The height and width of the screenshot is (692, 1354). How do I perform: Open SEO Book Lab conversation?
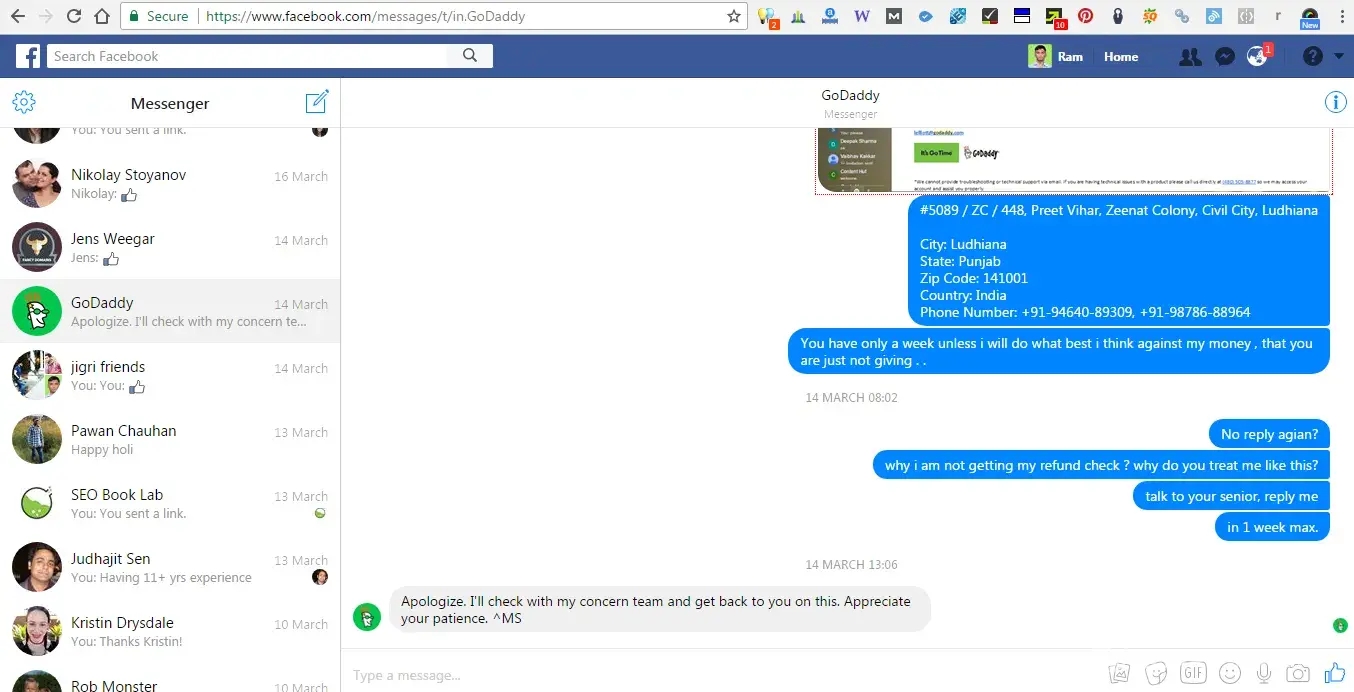[x=170, y=503]
